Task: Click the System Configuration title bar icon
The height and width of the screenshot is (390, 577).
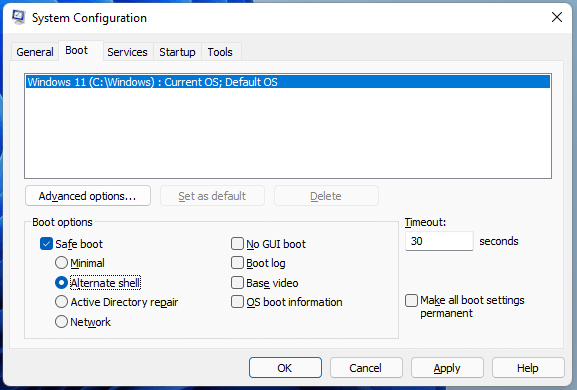Action: (18, 17)
